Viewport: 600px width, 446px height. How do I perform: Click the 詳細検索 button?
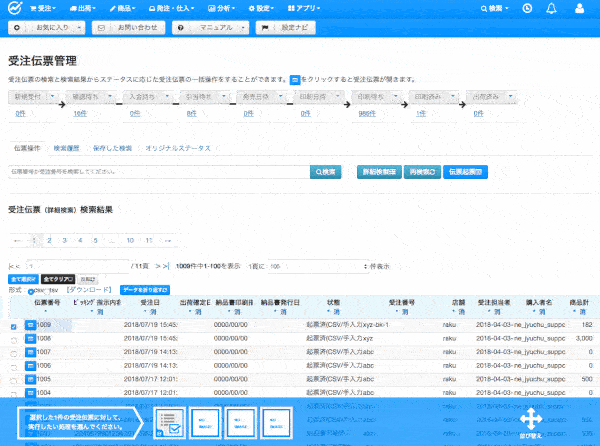tap(379, 172)
